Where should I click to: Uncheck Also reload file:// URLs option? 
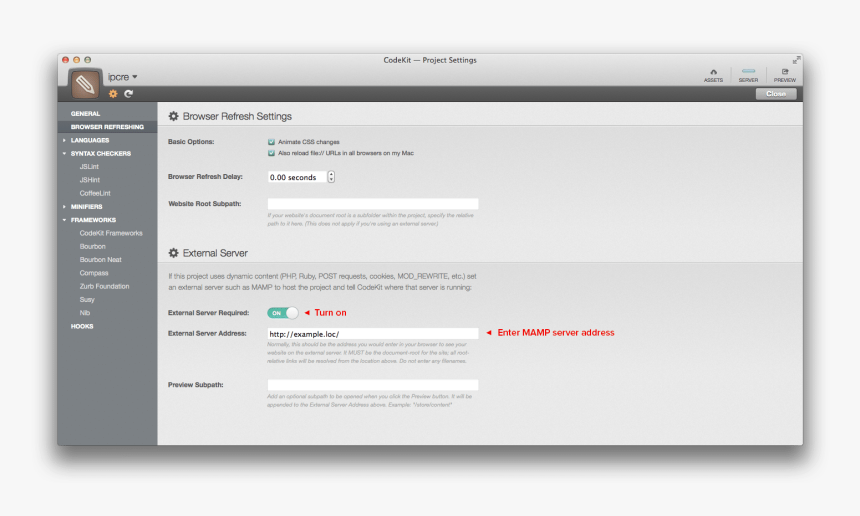pos(271,153)
